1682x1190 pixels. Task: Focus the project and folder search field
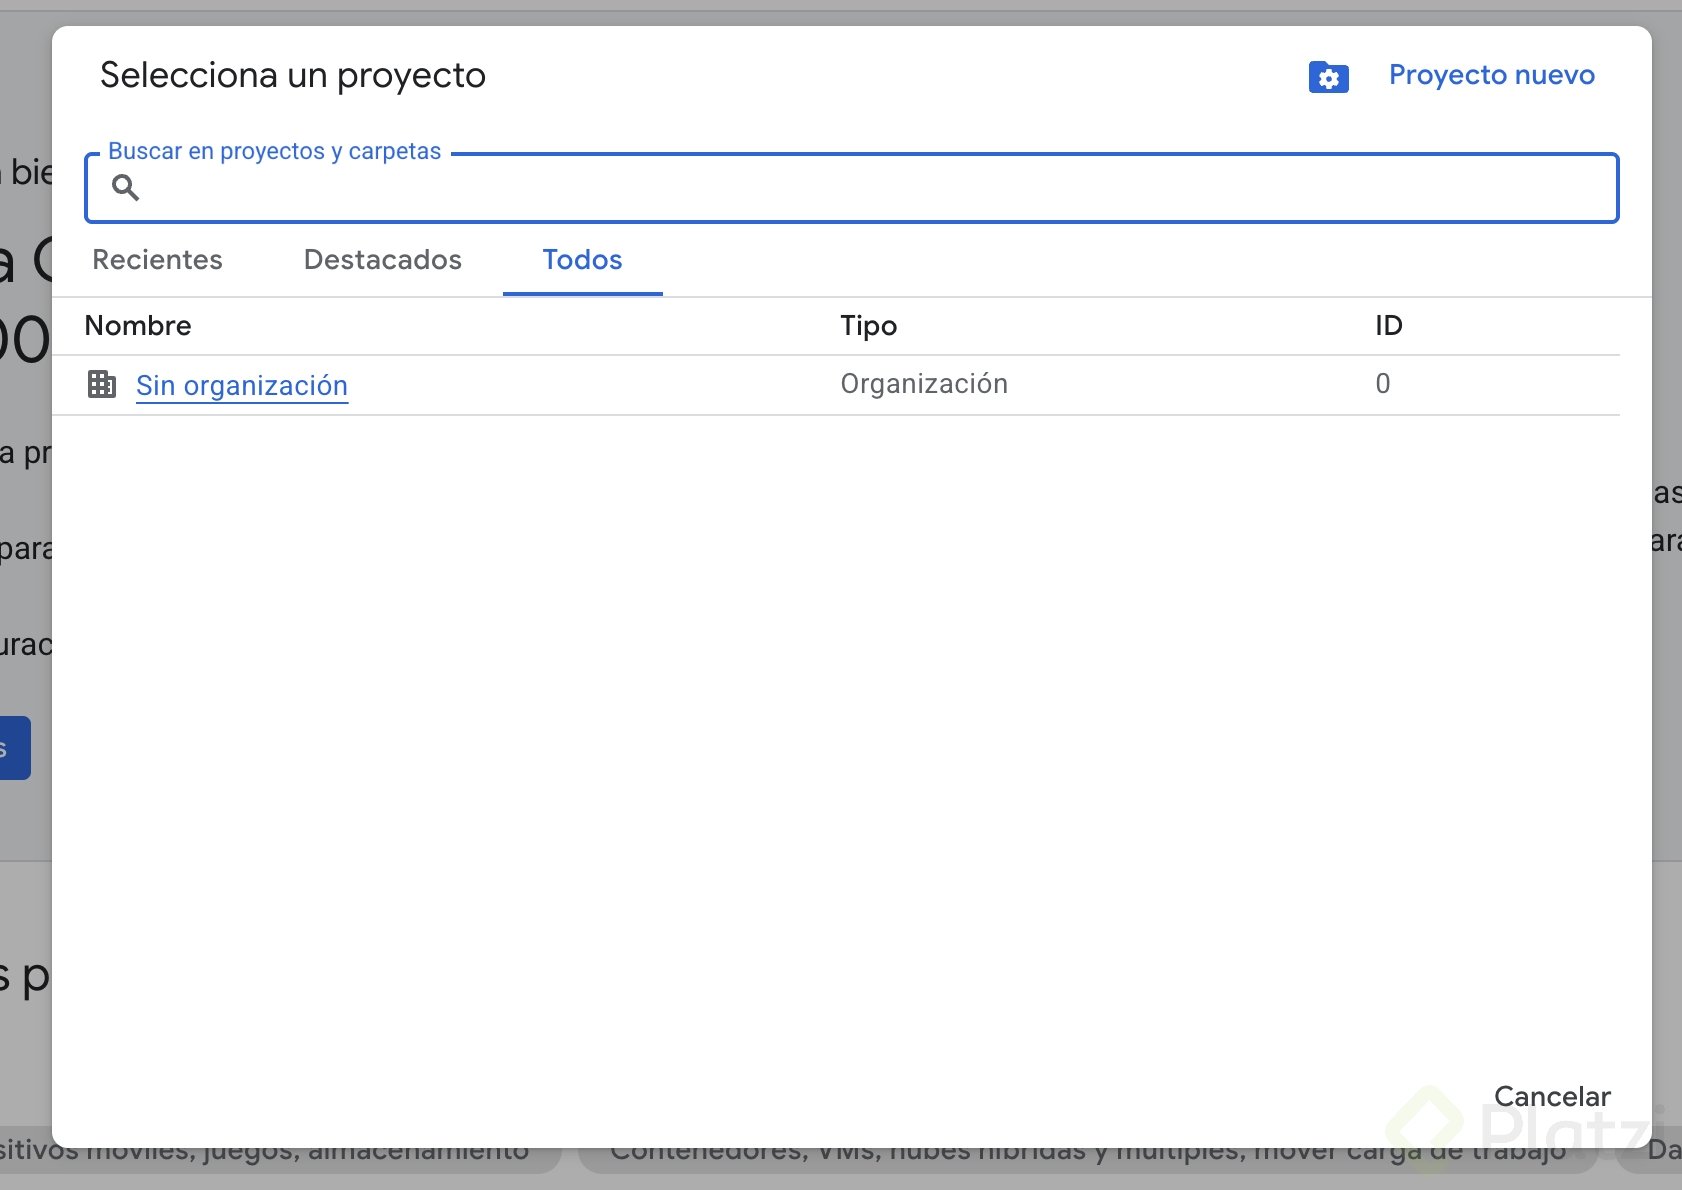click(870, 188)
